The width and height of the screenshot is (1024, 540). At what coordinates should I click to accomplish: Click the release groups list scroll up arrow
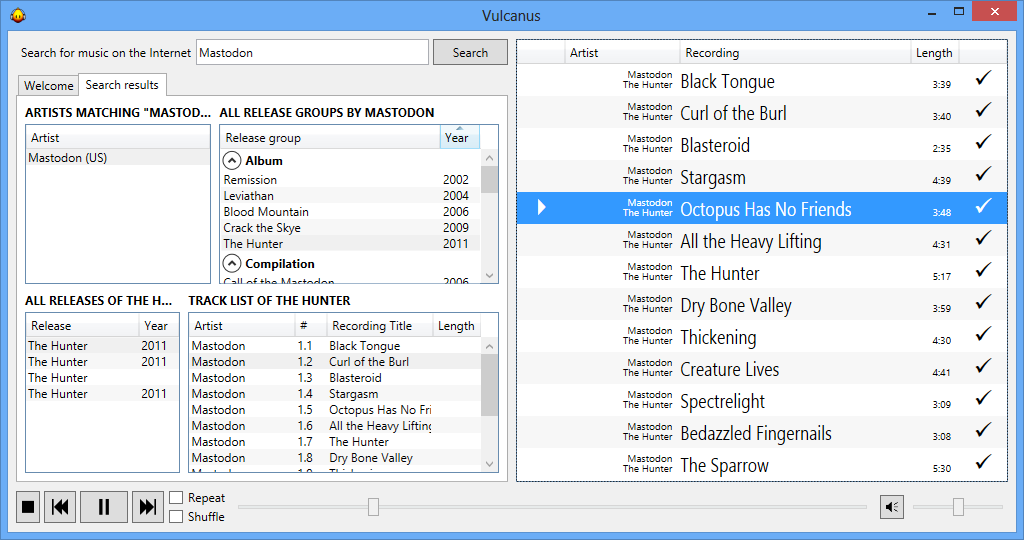[489, 158]
